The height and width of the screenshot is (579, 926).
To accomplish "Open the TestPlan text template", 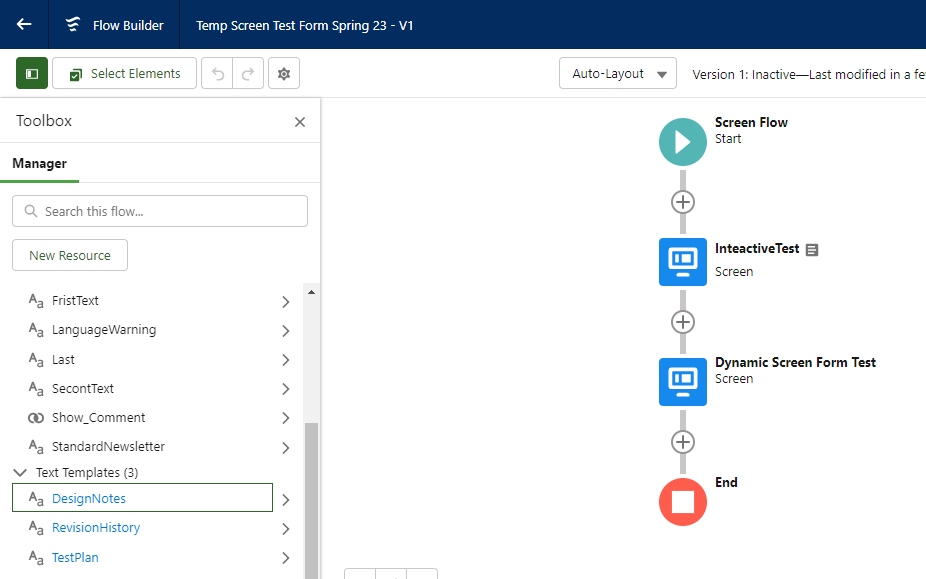I will (75, 557).
